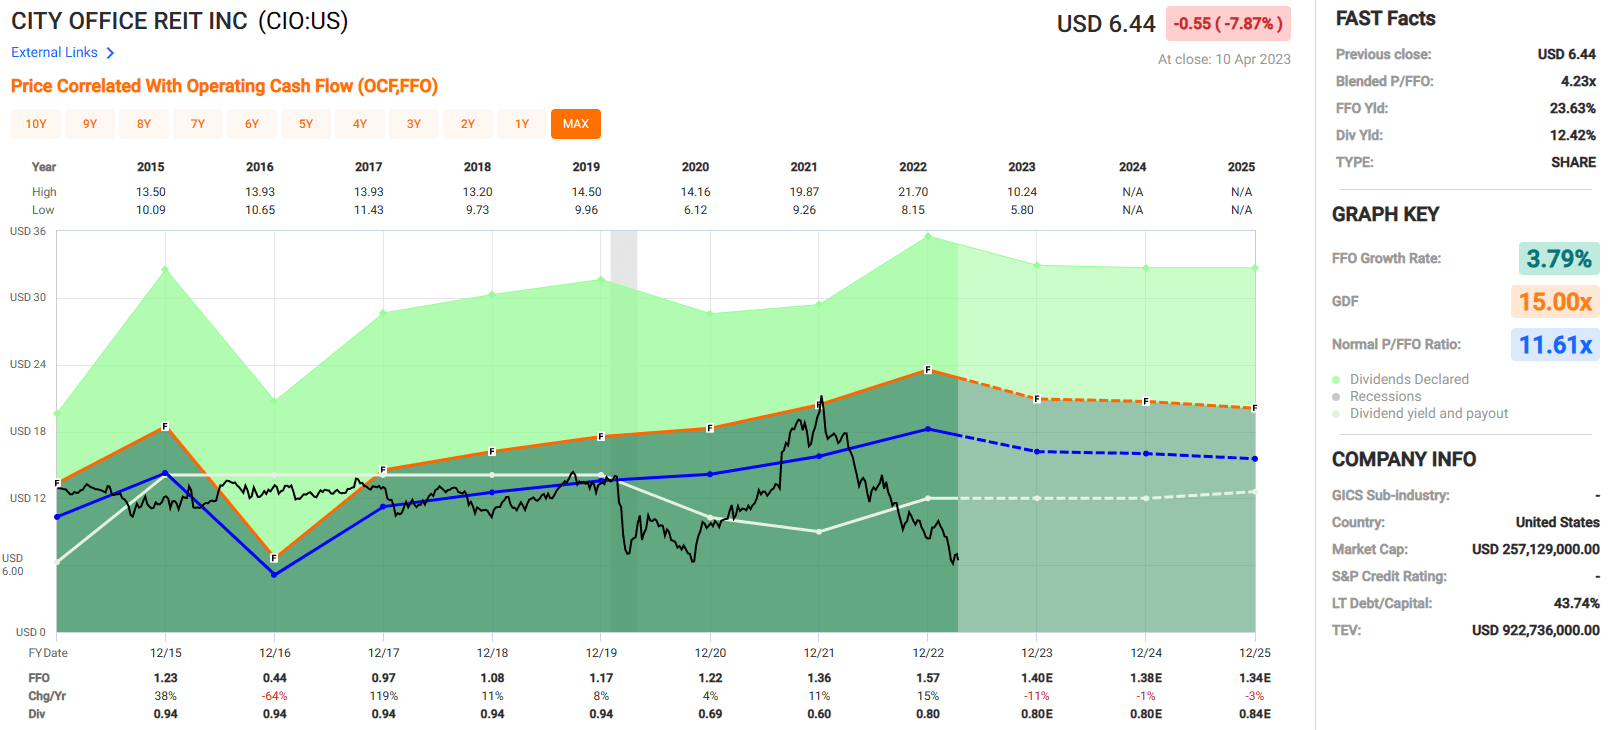
Task: Click the LT Debt/Capital value 43.74%
Action: coord(1576,603)
